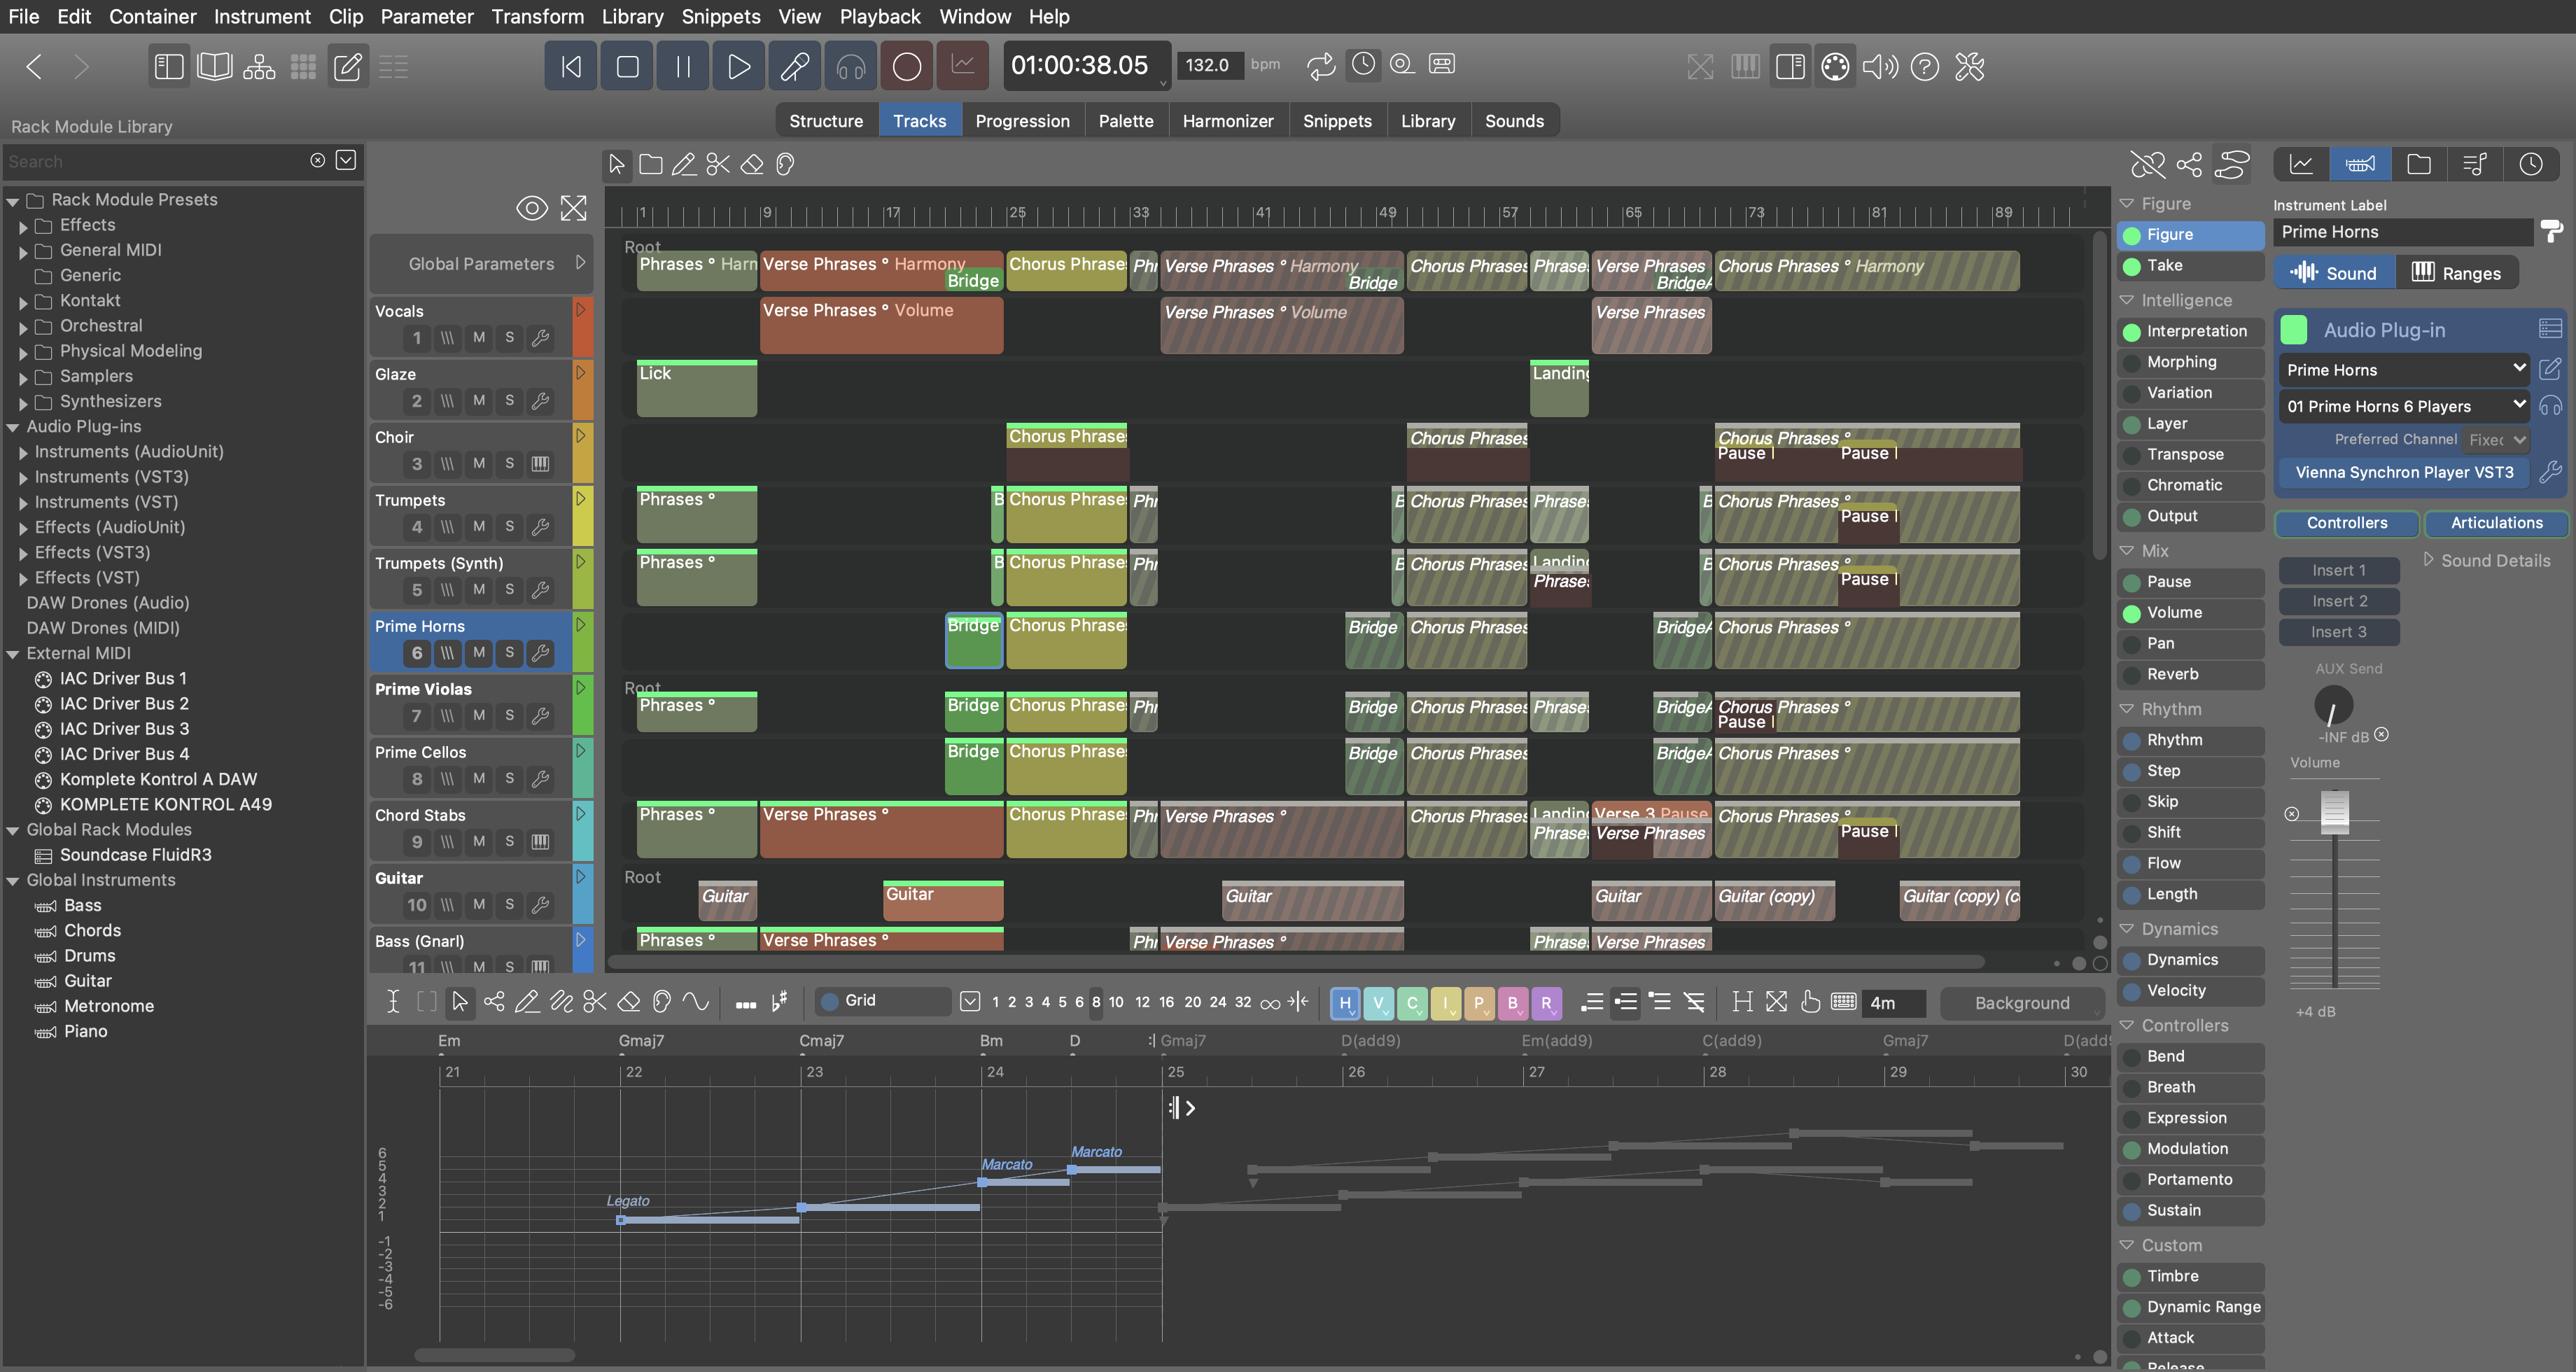Click the Play button in transport
The width and height of the screenshot is (2576, 1372).
[738, 67]
